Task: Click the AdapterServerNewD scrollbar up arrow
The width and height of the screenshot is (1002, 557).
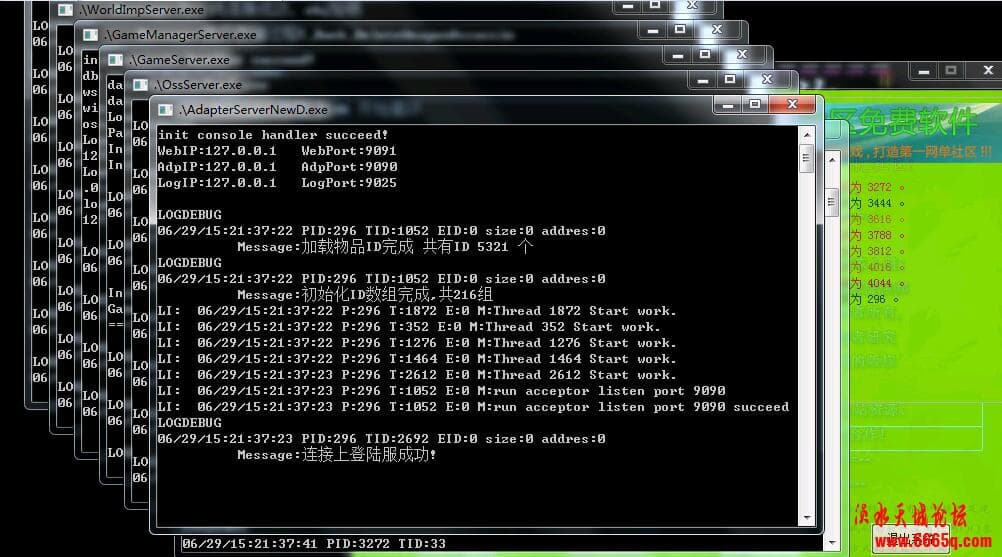Action: 806,135
